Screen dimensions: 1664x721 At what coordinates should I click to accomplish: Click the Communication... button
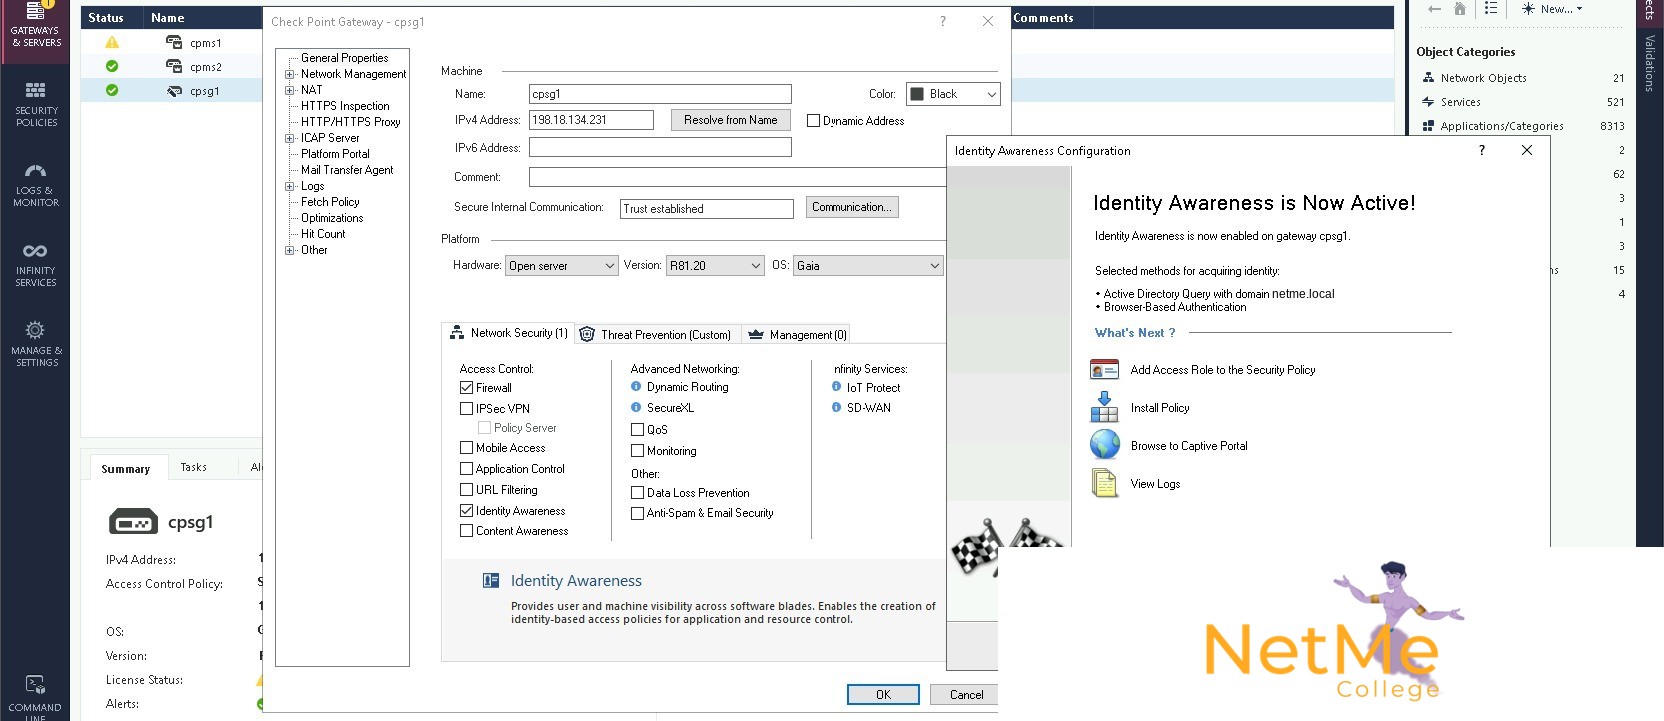tap(852, 207)
